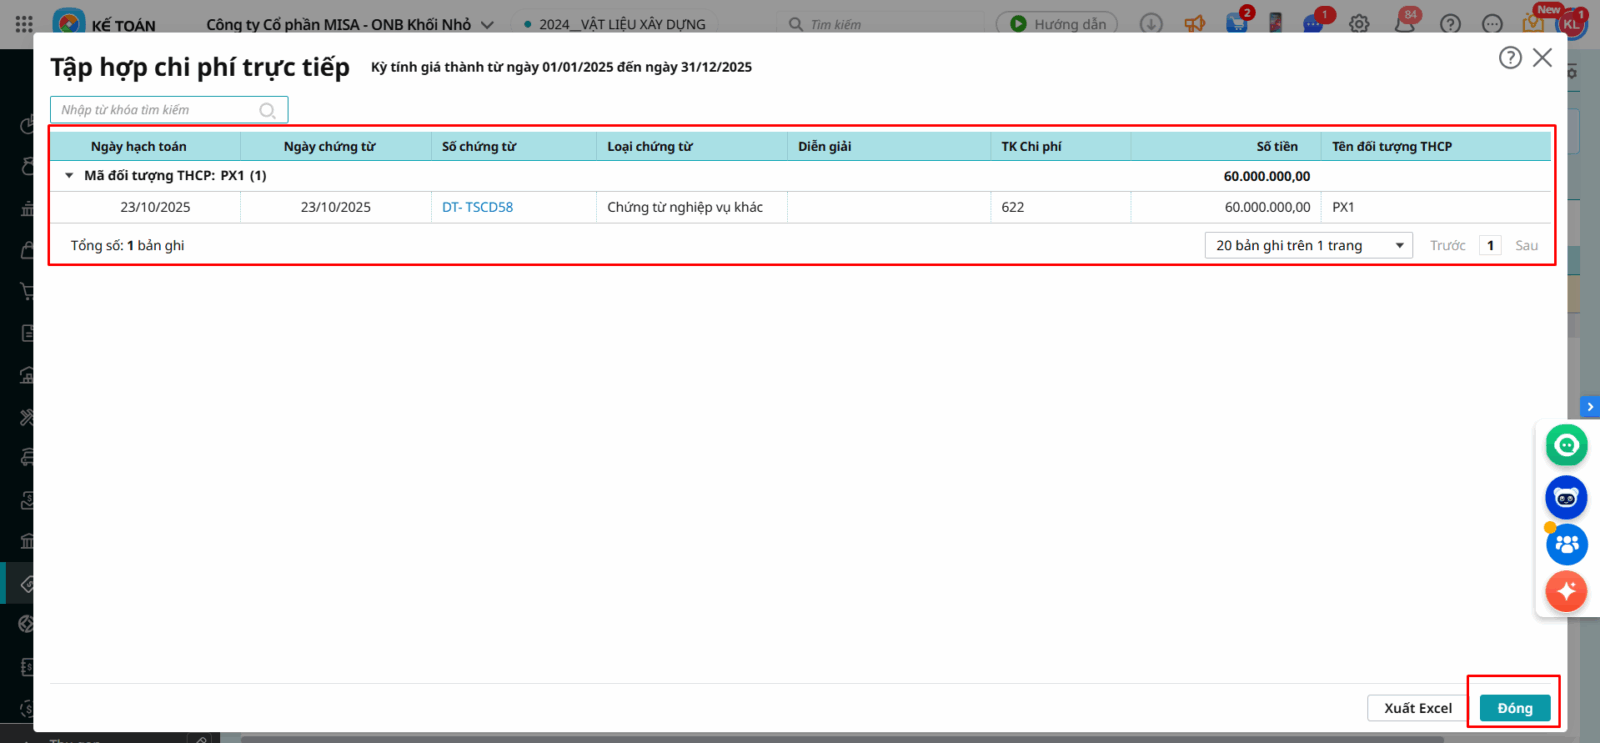Screen dimensions: 1600x743
Task: Open voucher link DT- TSCD58
Action: (x=477, y=207)
